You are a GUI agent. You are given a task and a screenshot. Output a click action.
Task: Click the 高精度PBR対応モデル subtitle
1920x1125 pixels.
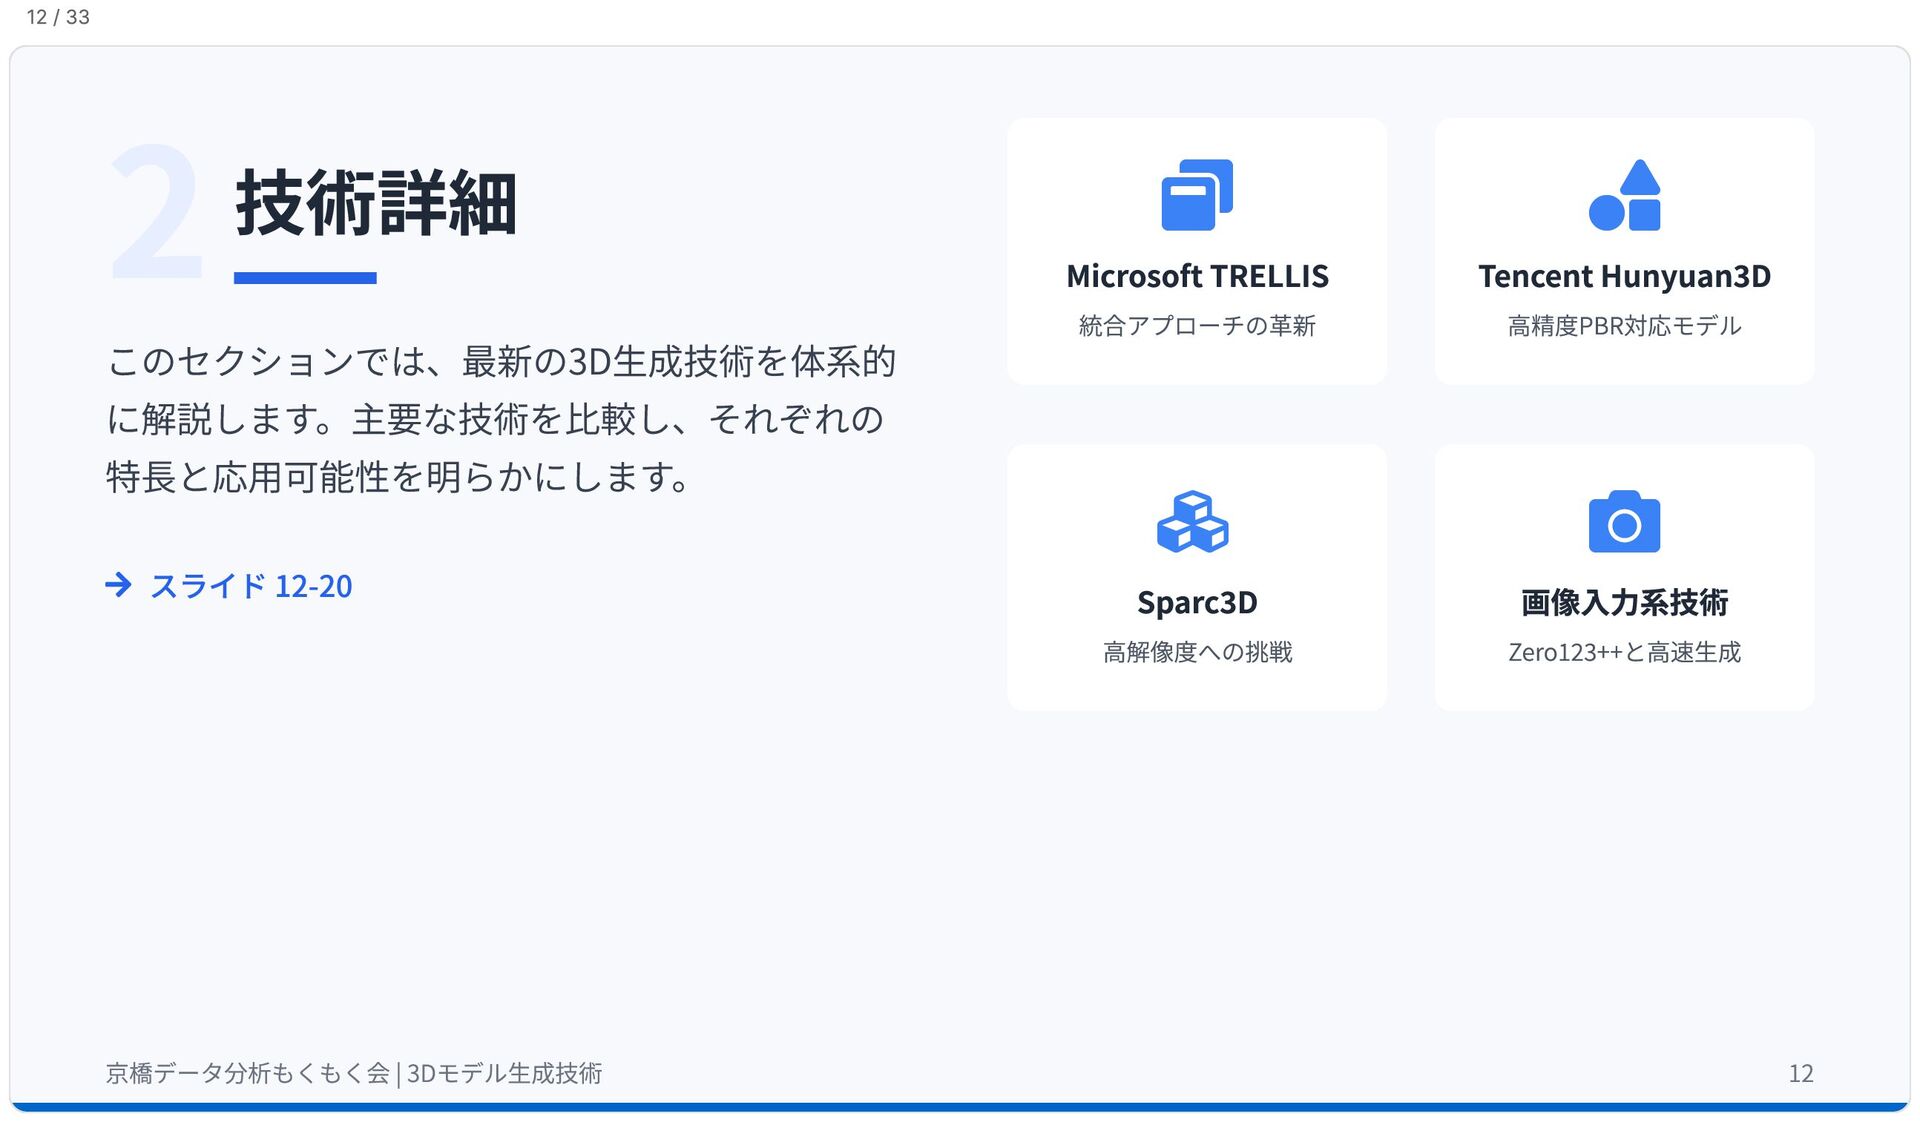1624,326
